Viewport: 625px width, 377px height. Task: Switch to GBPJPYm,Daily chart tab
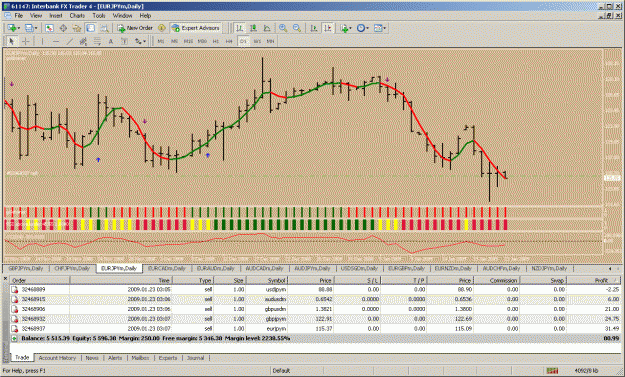tap(26, 268)
